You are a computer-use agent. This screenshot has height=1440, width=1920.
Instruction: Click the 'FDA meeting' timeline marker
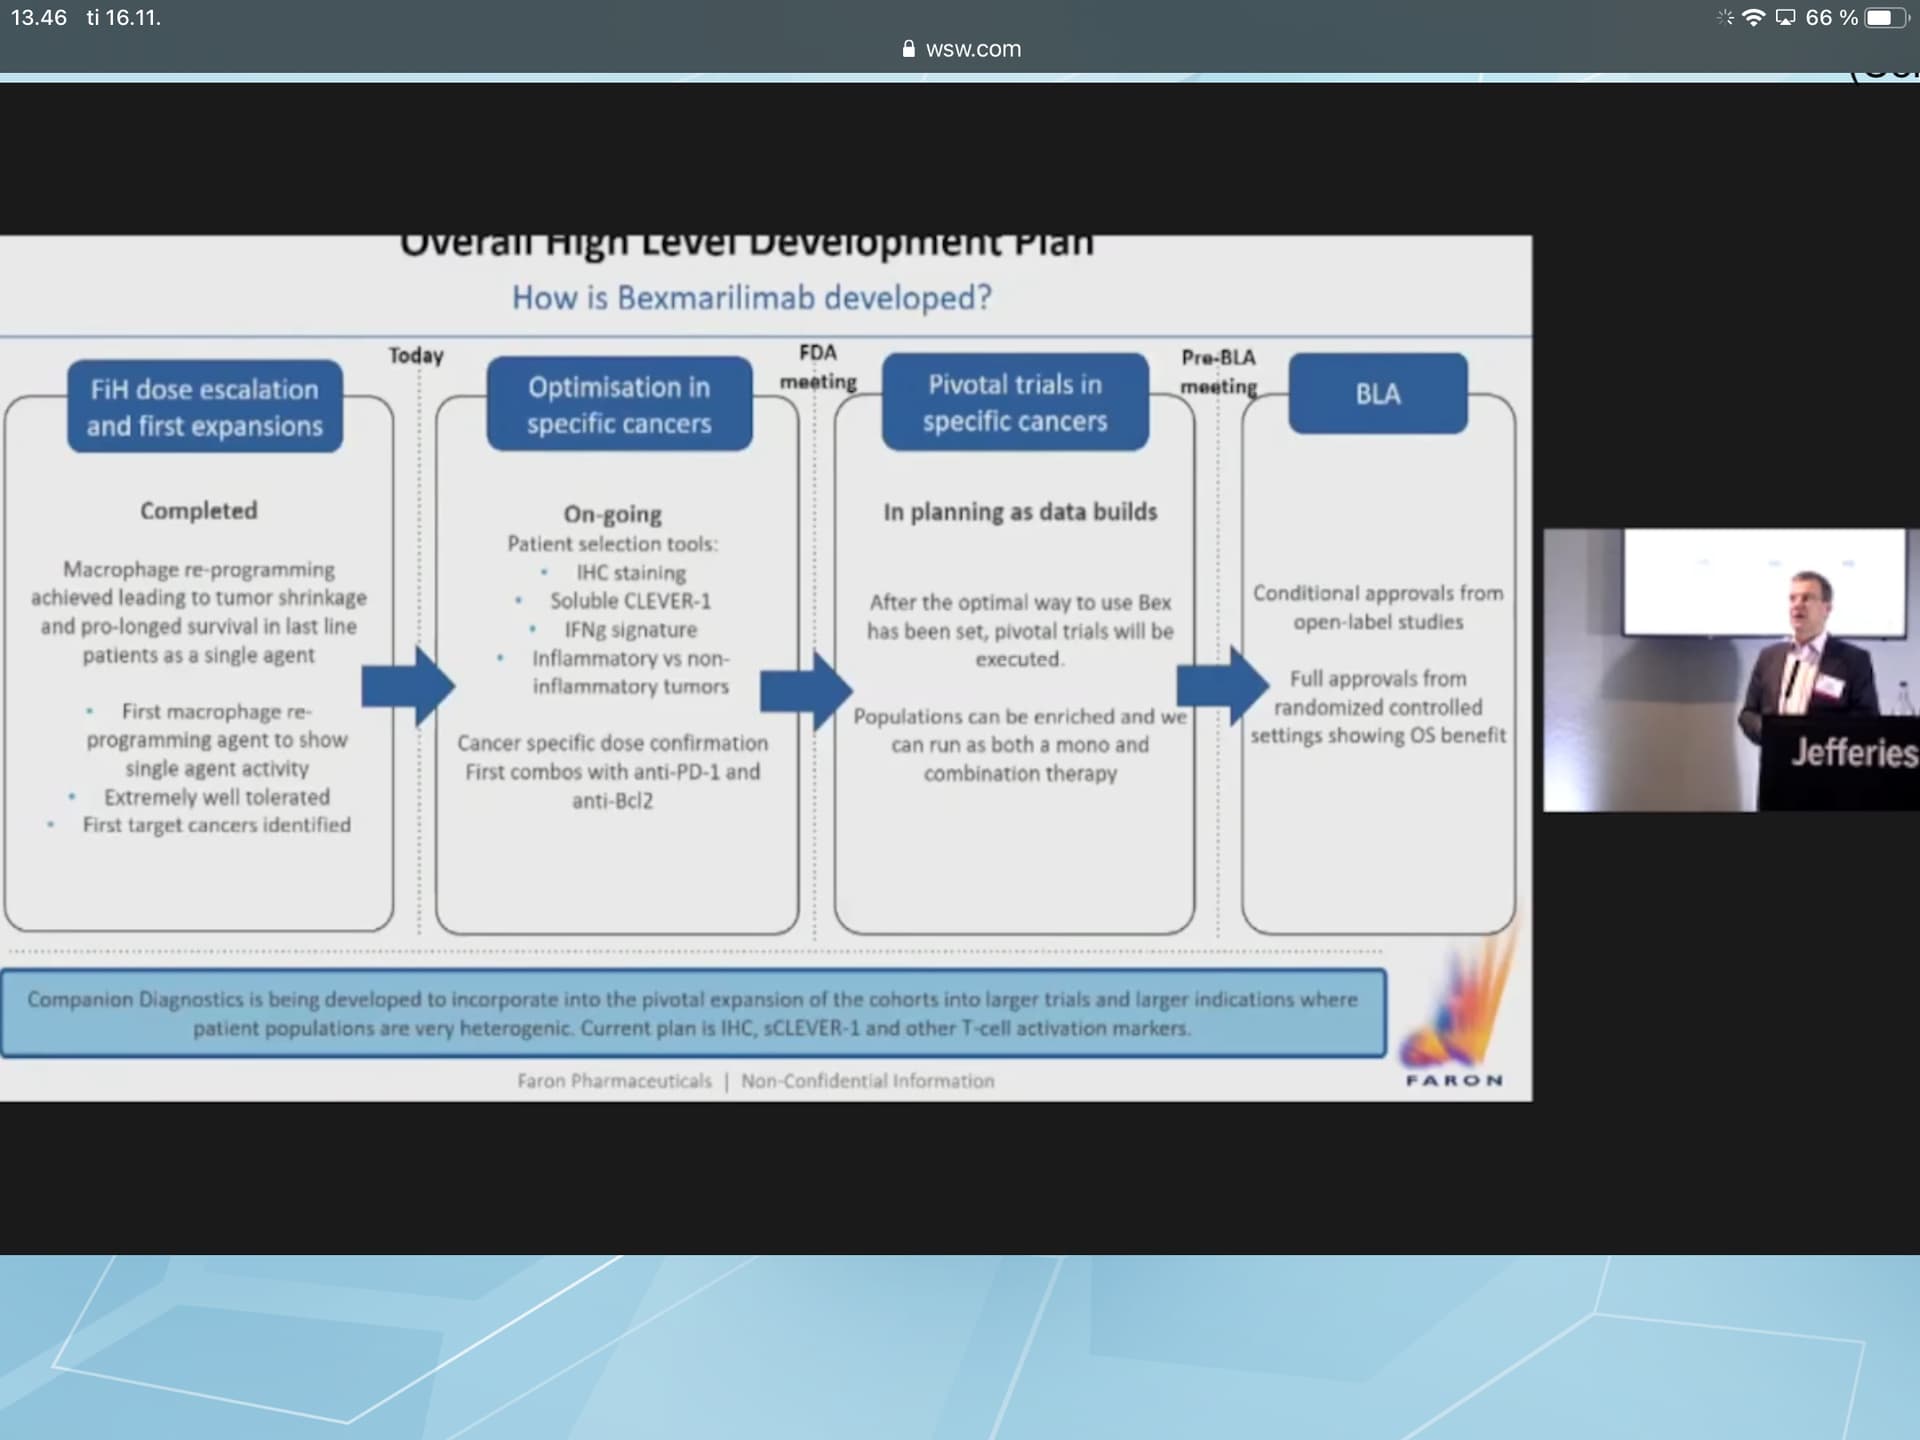(818, 367)
